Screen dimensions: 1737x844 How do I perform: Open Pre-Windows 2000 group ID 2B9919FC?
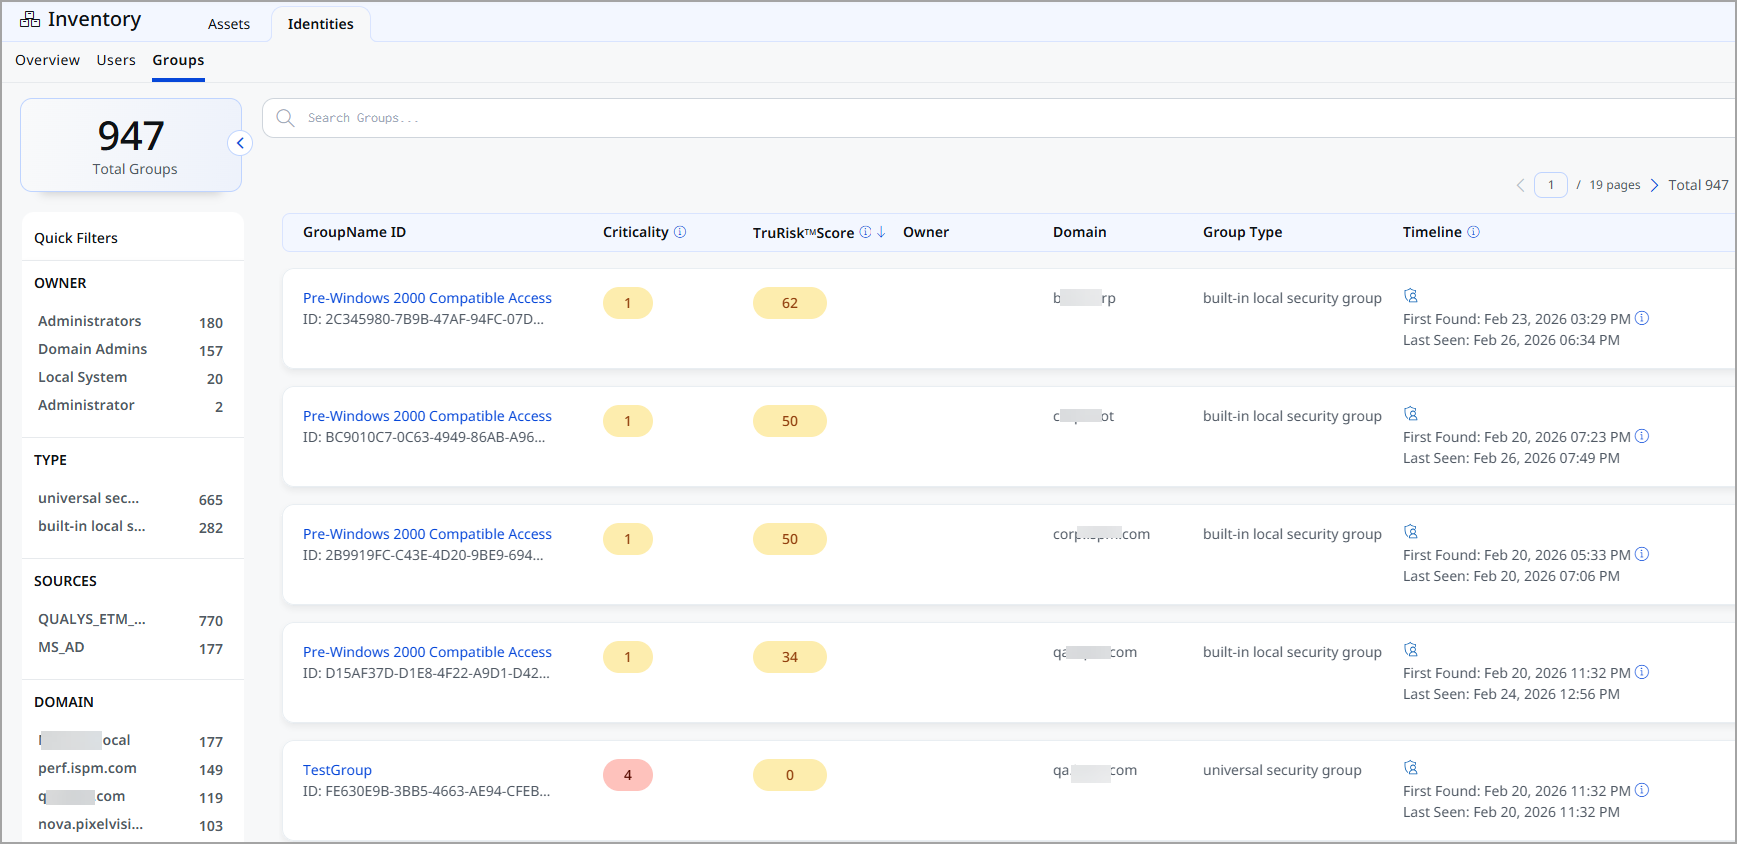pyautogui.click(x=427, y=534)
